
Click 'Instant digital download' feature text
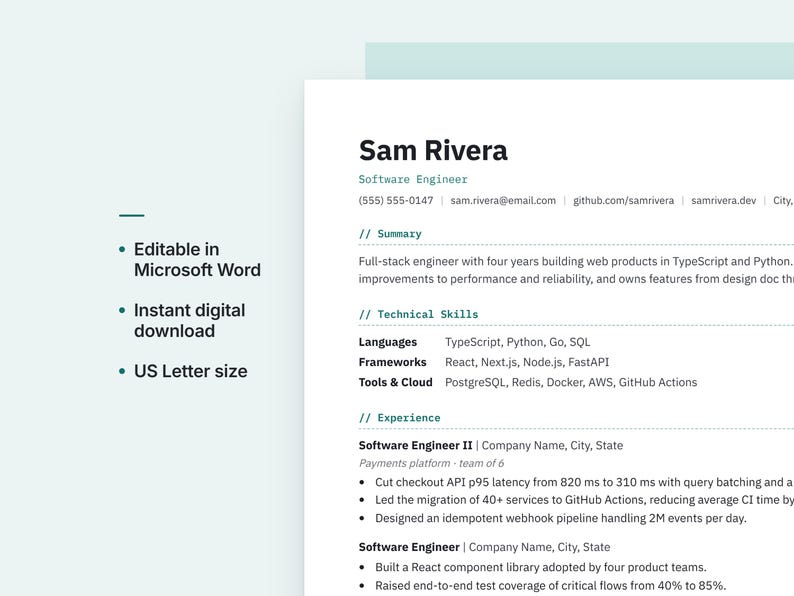pos(189,321)
